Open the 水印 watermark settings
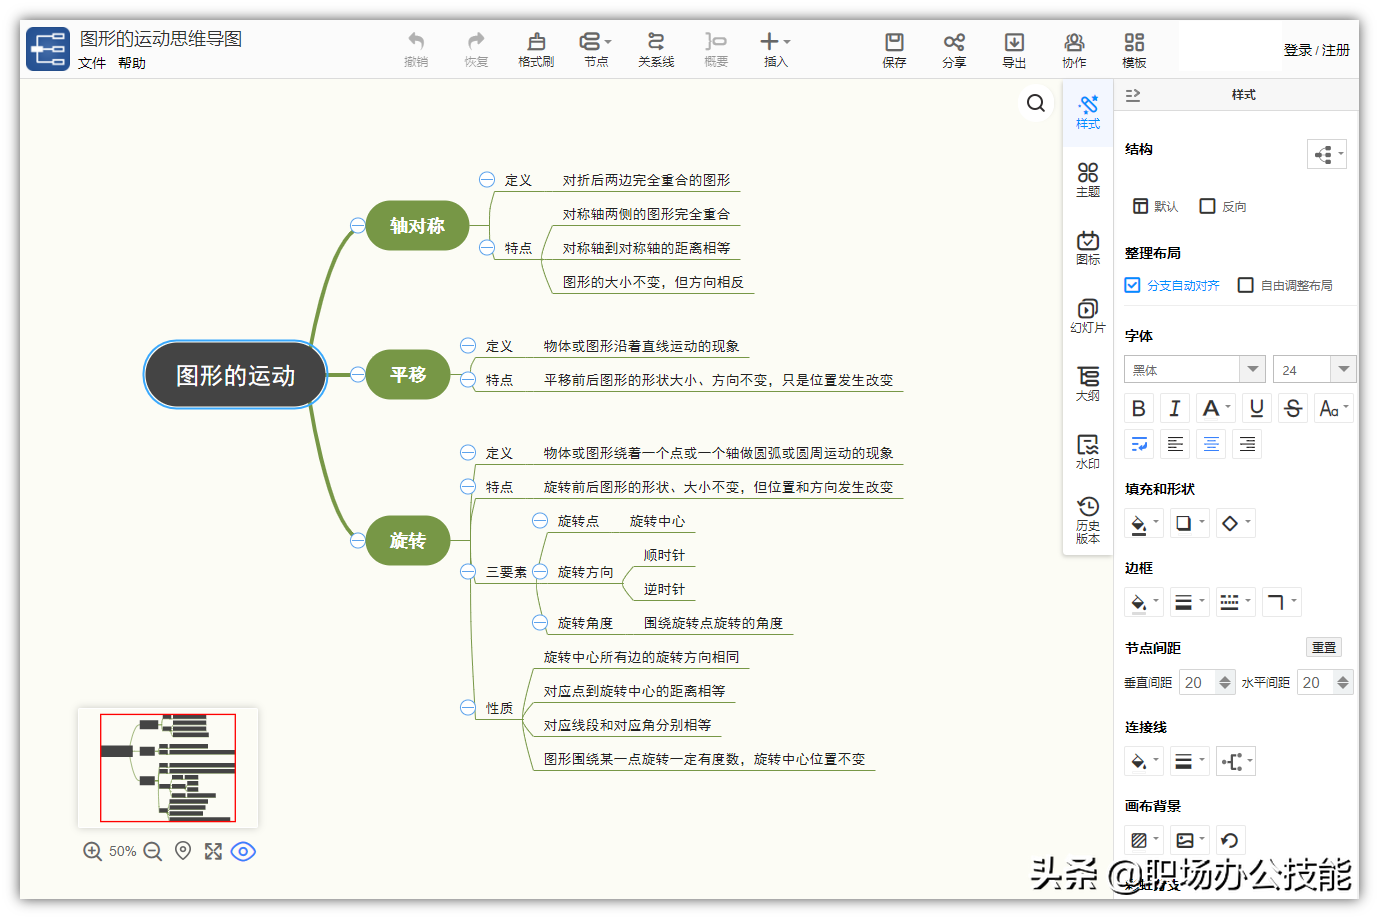The width and height of the screenshot is (1379, 919). [x=1087, y=452]
